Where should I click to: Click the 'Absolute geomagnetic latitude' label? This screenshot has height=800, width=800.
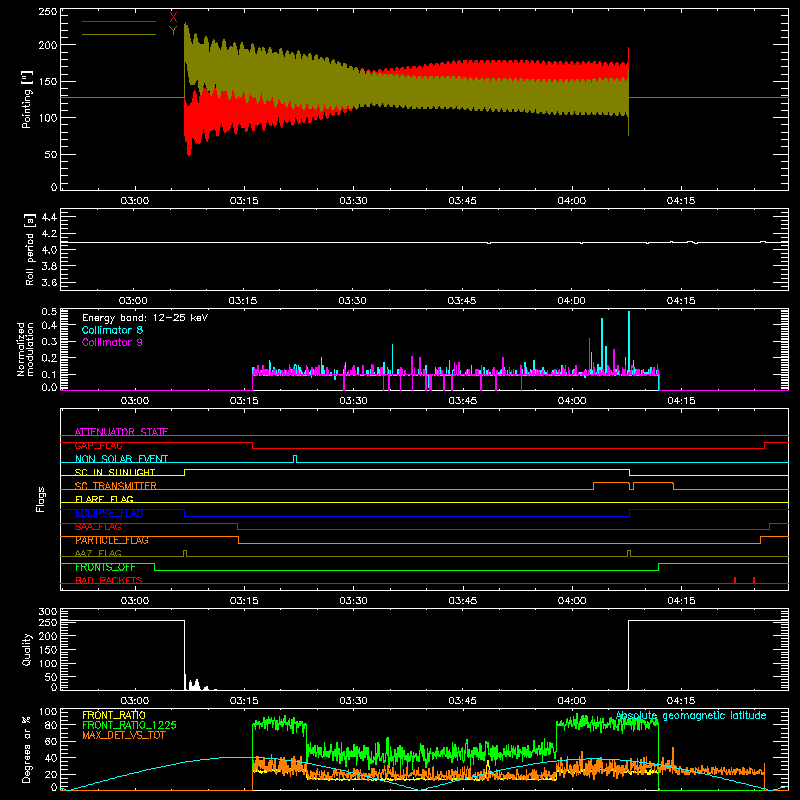pyautogui.click(x=691, y=716)
